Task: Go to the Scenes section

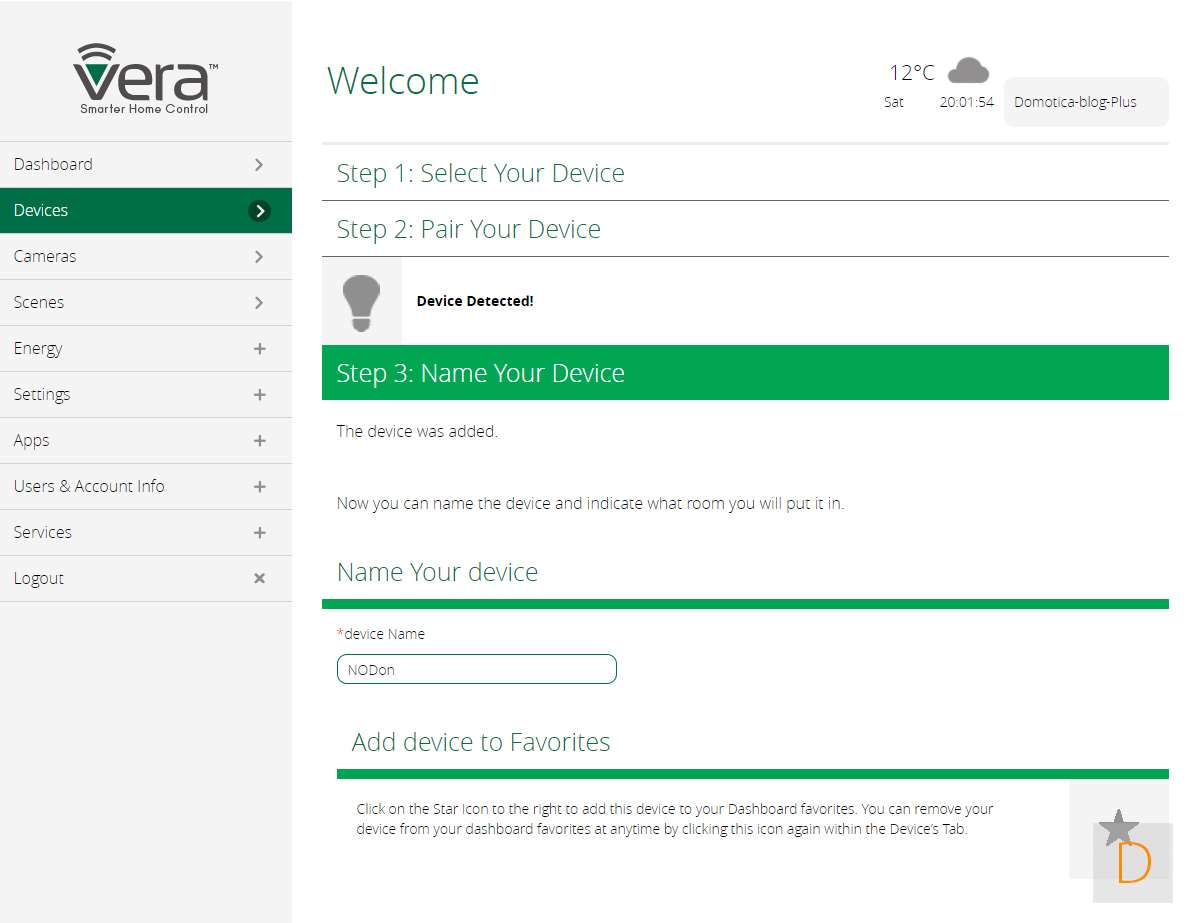Action: (40, 303)
